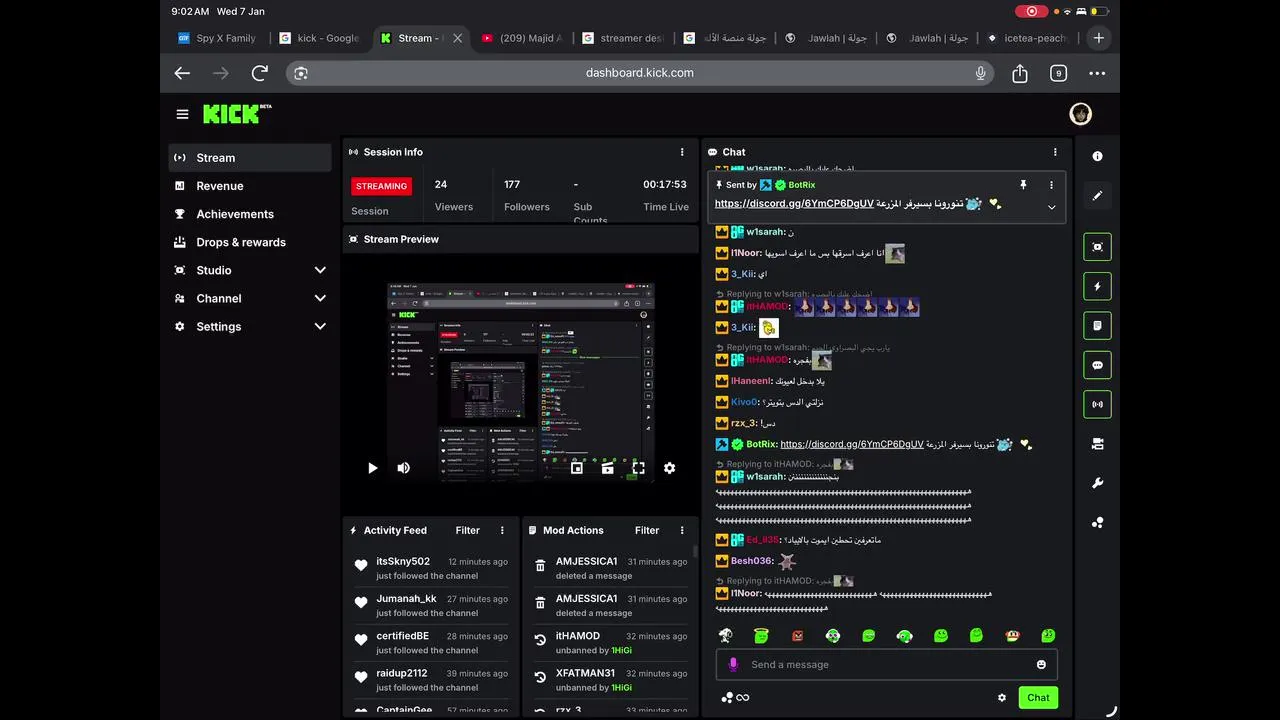Image resolution: width=1280 pixels, height=720 pixels.
Task: Toggle the chat bubble widget button
Action: coord(1097,365)
